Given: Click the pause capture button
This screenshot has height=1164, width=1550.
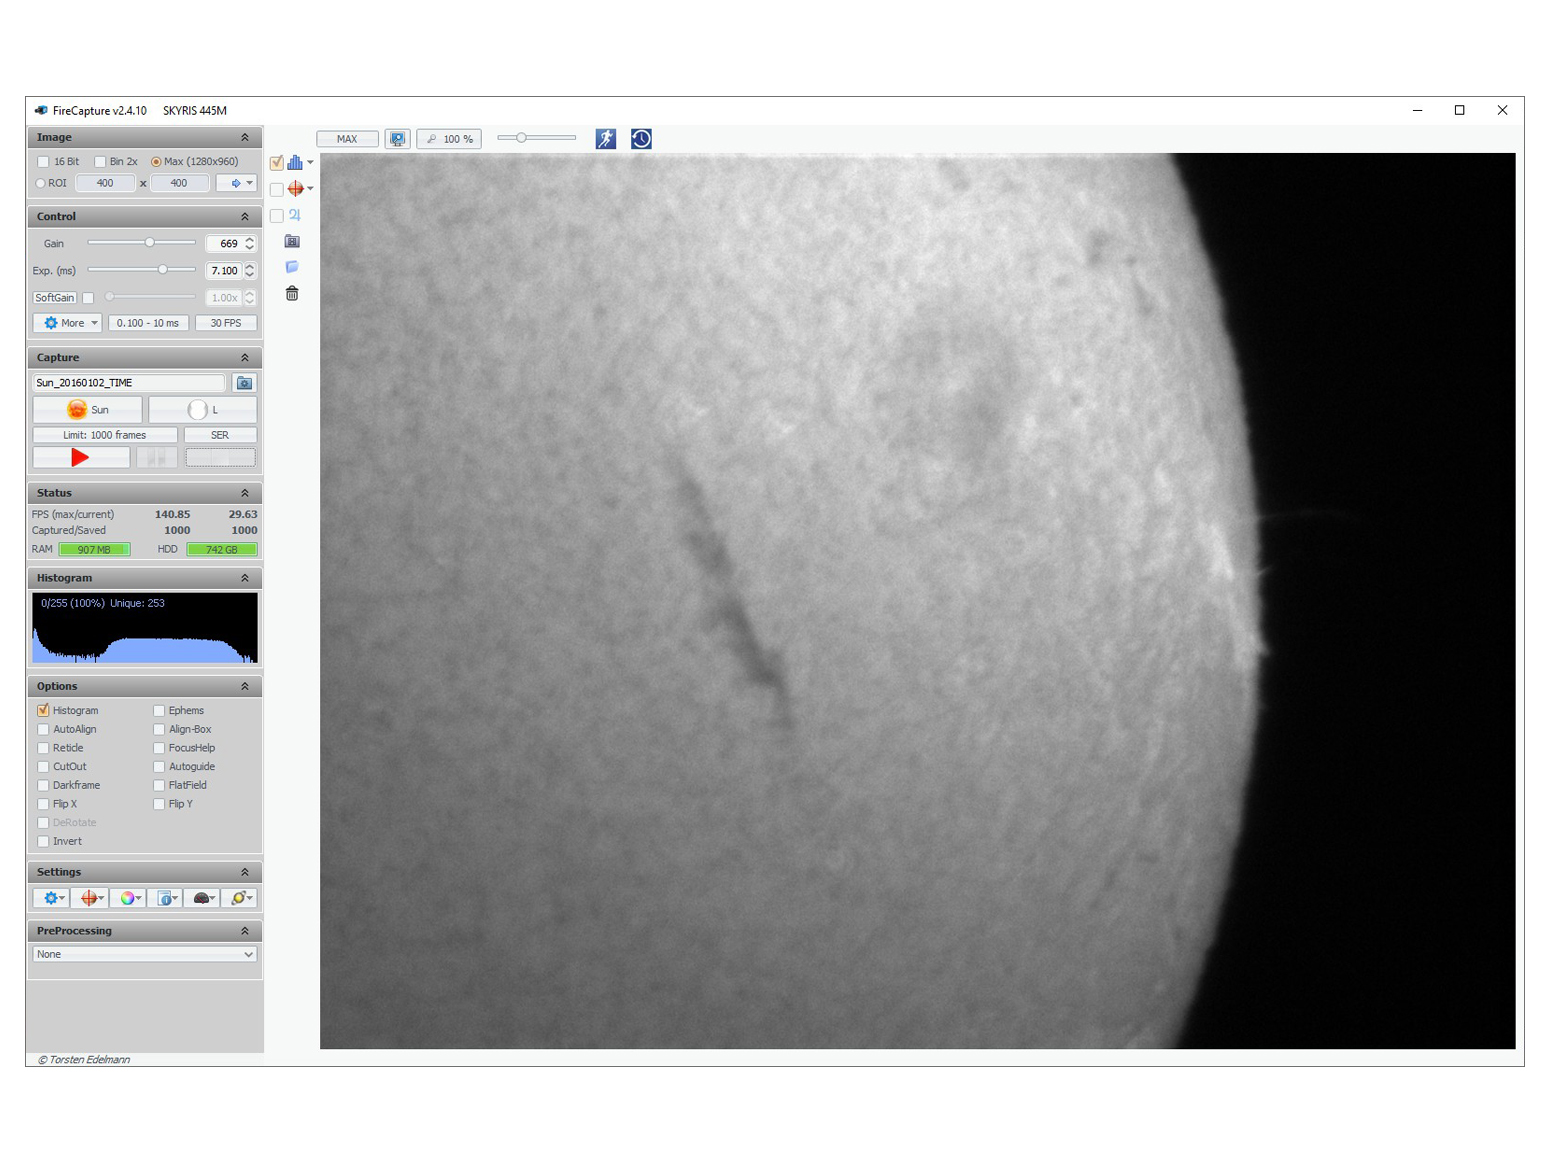Looking at the screenshot, I should [157, 458].
